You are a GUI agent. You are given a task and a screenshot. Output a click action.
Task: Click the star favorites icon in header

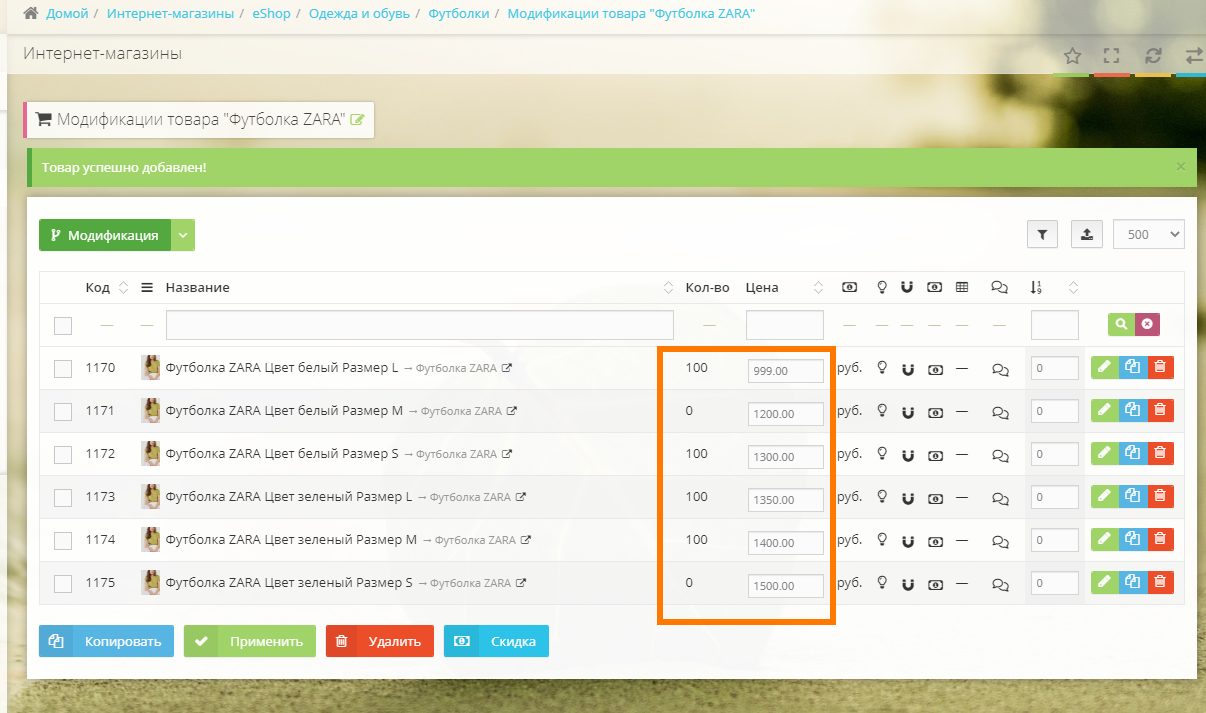1072,55
